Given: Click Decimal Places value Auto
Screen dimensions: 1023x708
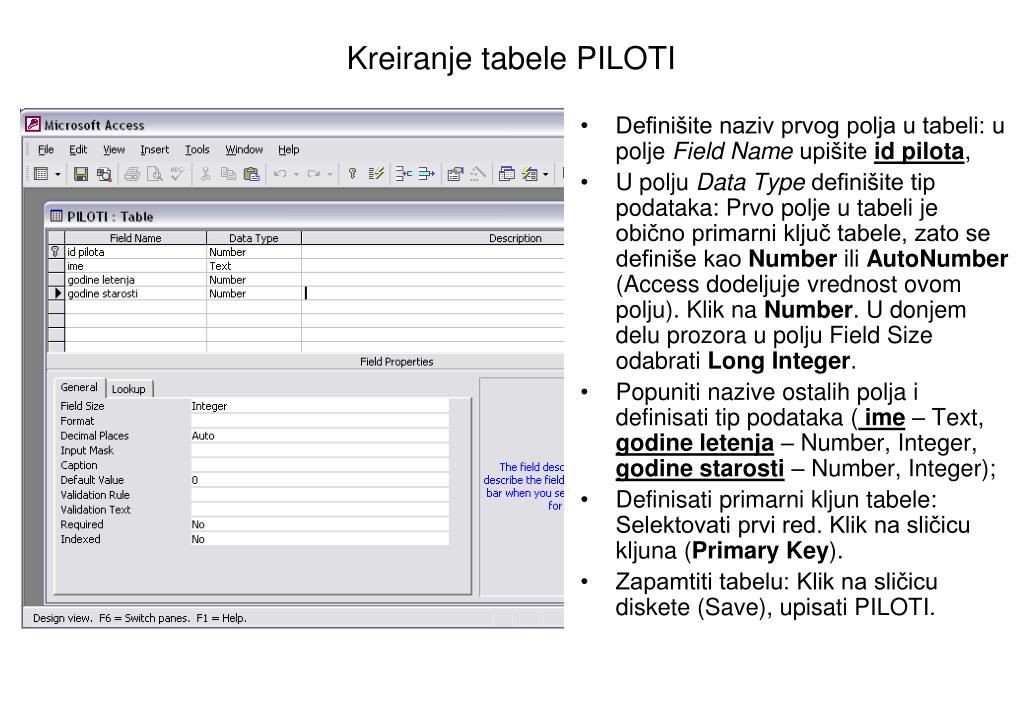Looking at the screenshot, I should click(320, 436).
